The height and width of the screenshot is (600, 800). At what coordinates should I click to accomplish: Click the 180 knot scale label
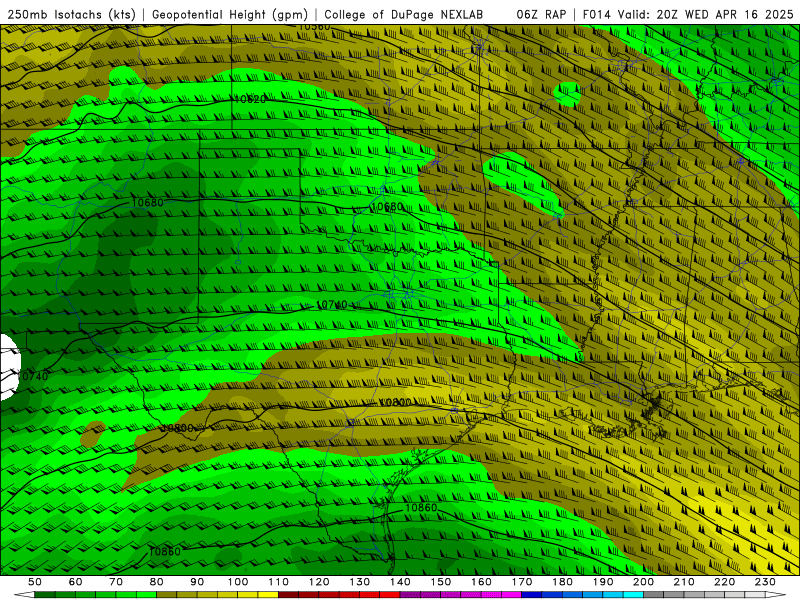(562, 582)
